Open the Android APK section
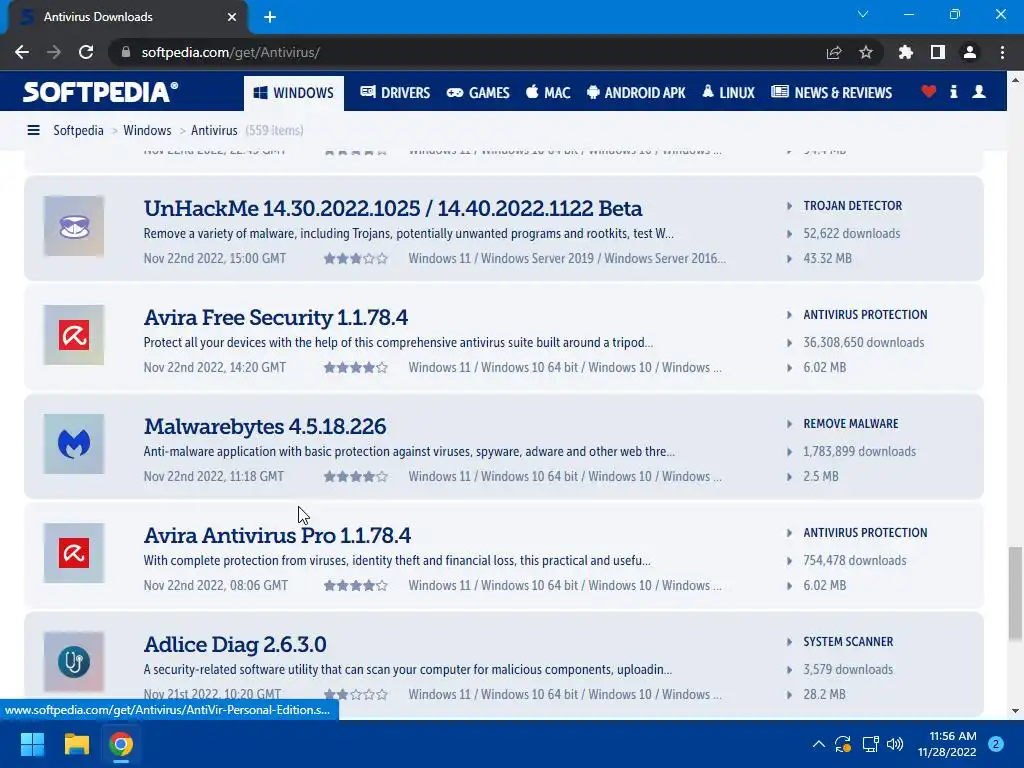The width and height of the screenshot is (1024, 768). point(636,93)
